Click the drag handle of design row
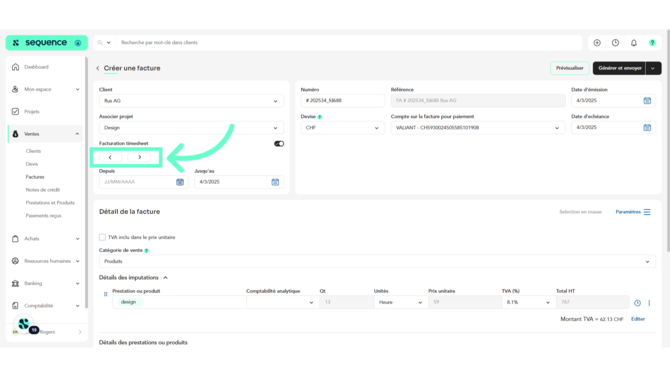 coord(106,294)
